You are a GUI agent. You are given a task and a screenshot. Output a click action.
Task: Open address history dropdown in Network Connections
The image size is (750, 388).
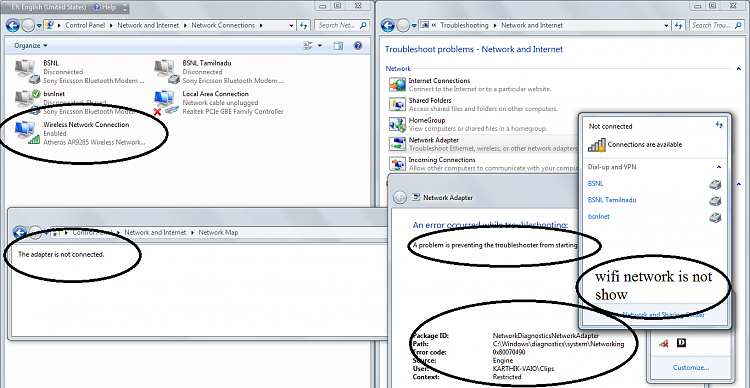click(291, 25)
